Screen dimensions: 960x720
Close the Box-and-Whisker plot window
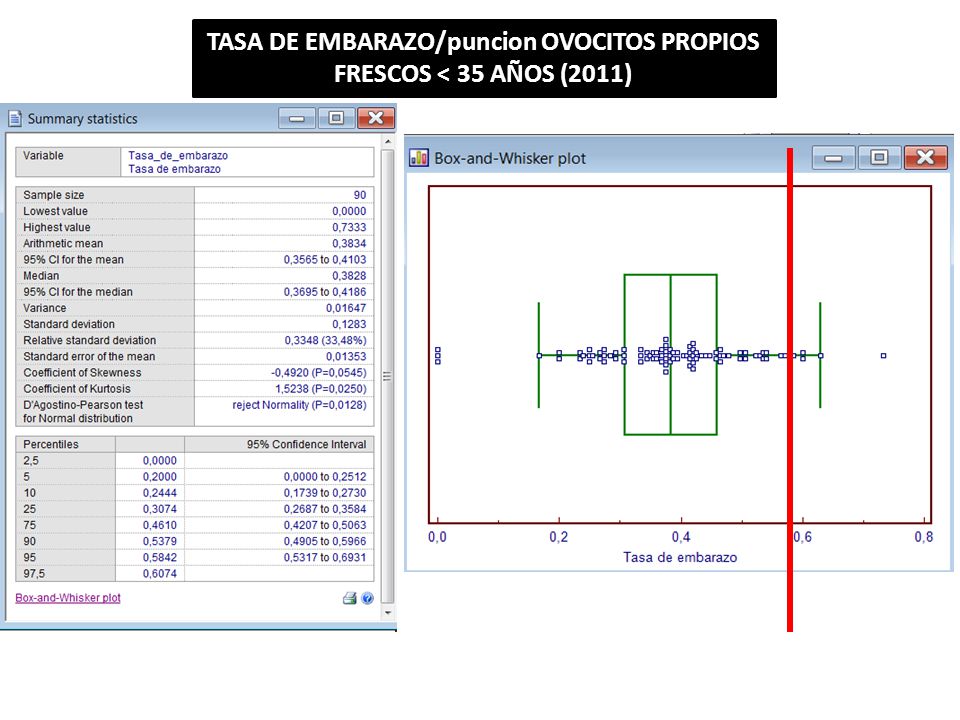coord(925,158)
